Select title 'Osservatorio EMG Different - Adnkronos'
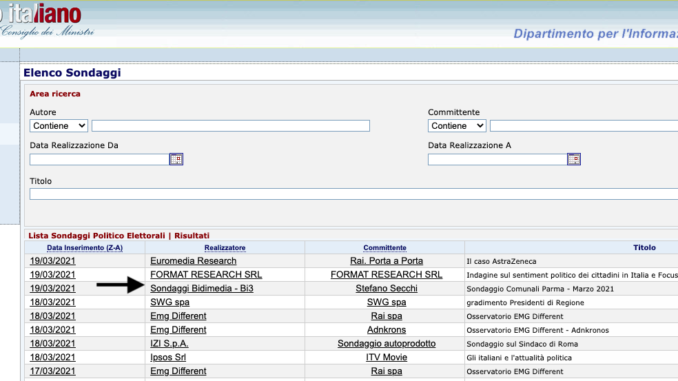Viewport: 678px width, 381px height. [537, 330]
